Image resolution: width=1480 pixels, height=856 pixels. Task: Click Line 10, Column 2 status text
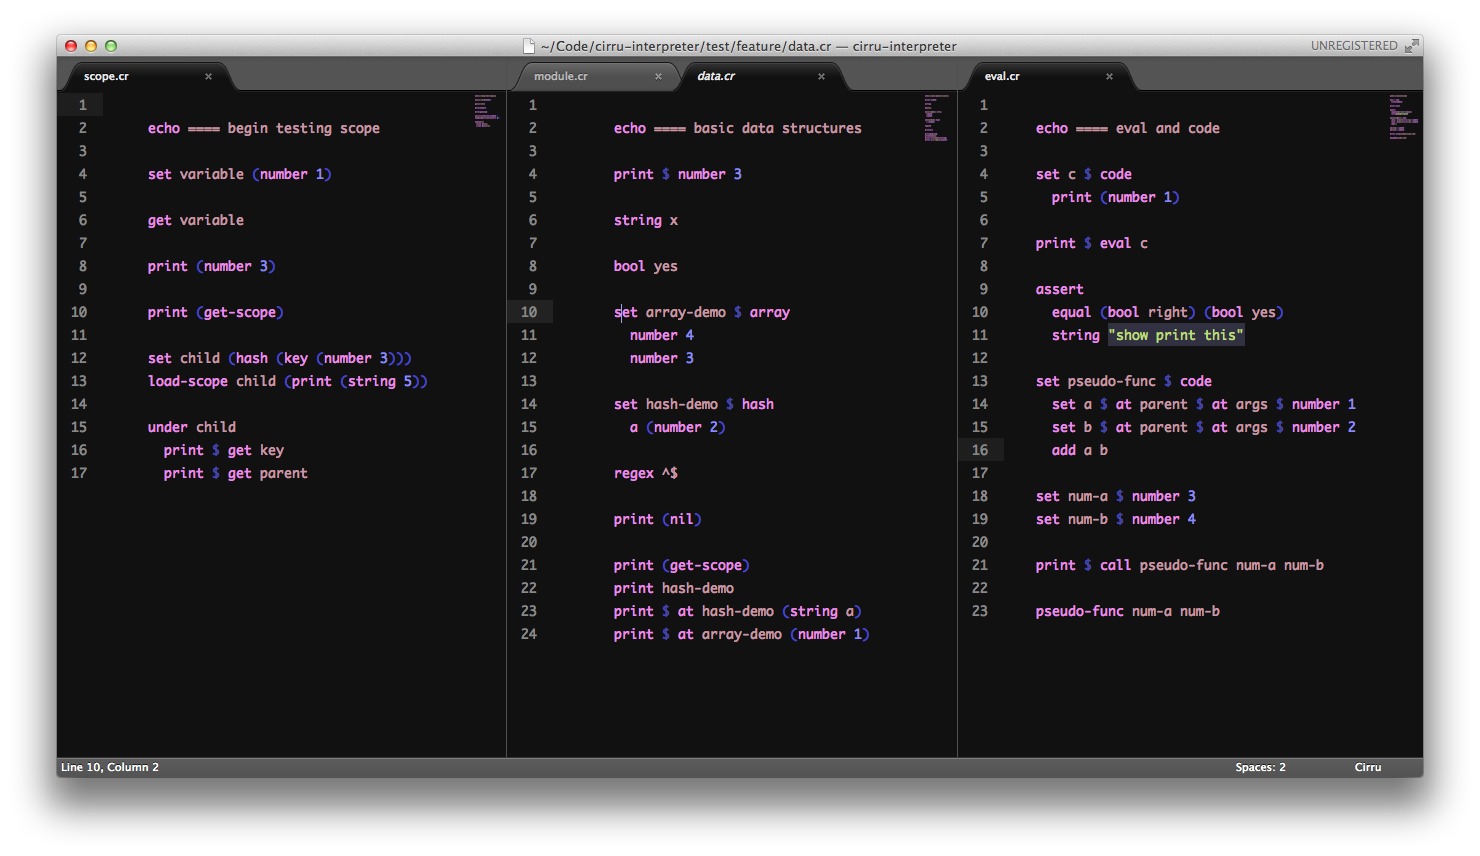coord(110,767)
